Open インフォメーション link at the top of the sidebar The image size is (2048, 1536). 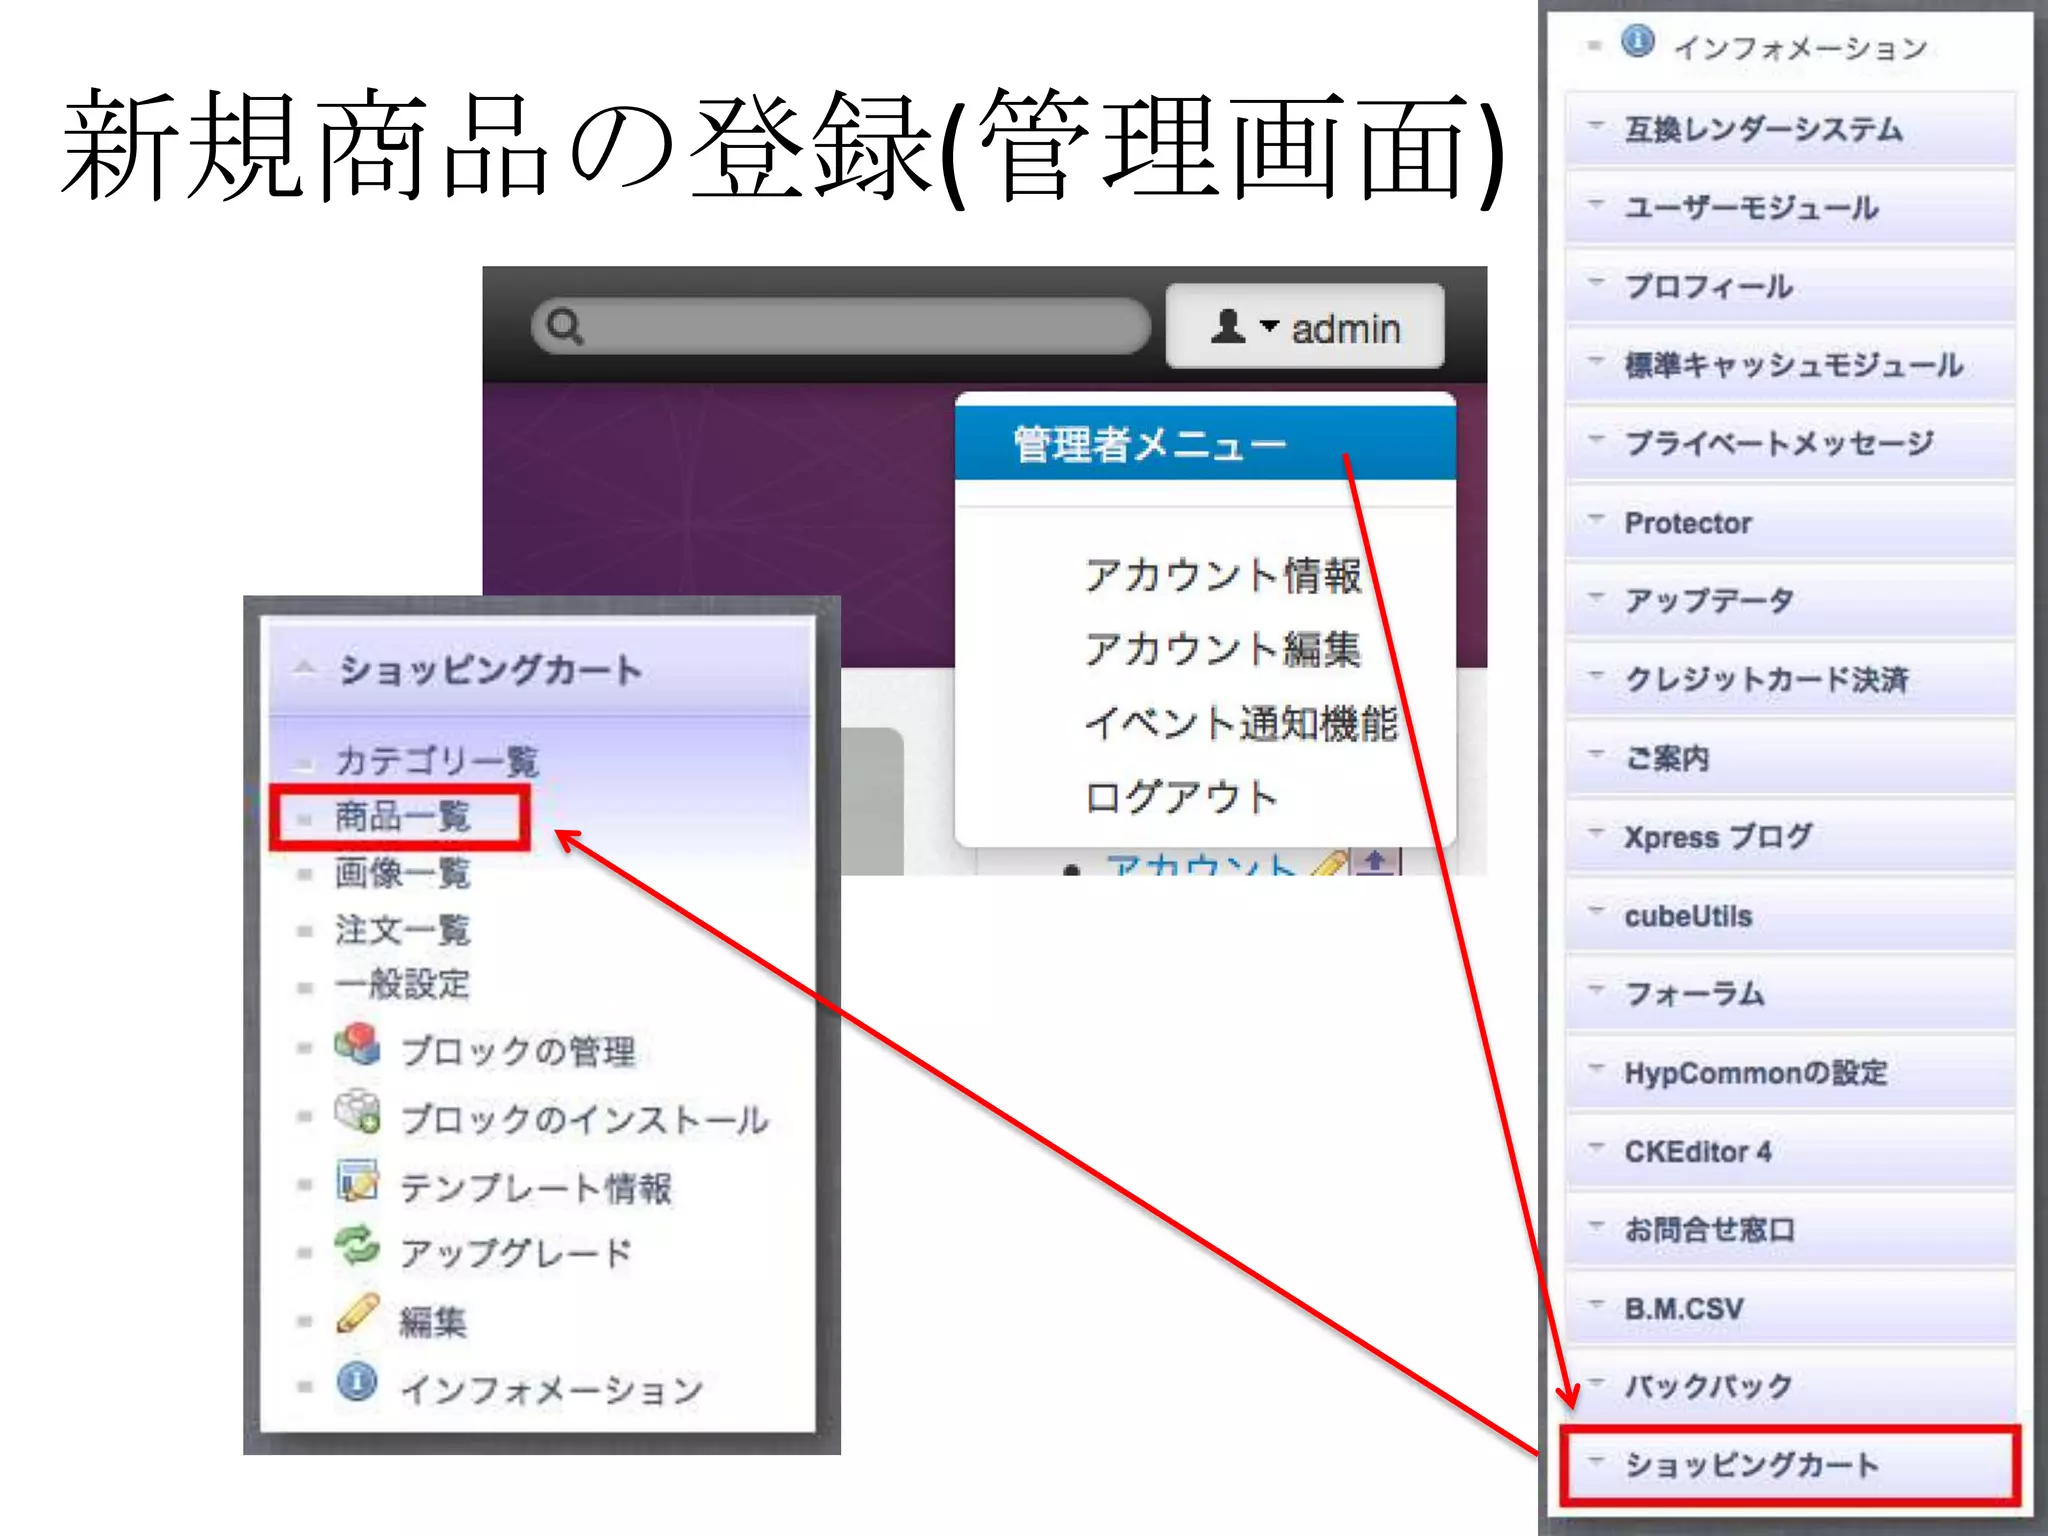(x=1800, y=48)
